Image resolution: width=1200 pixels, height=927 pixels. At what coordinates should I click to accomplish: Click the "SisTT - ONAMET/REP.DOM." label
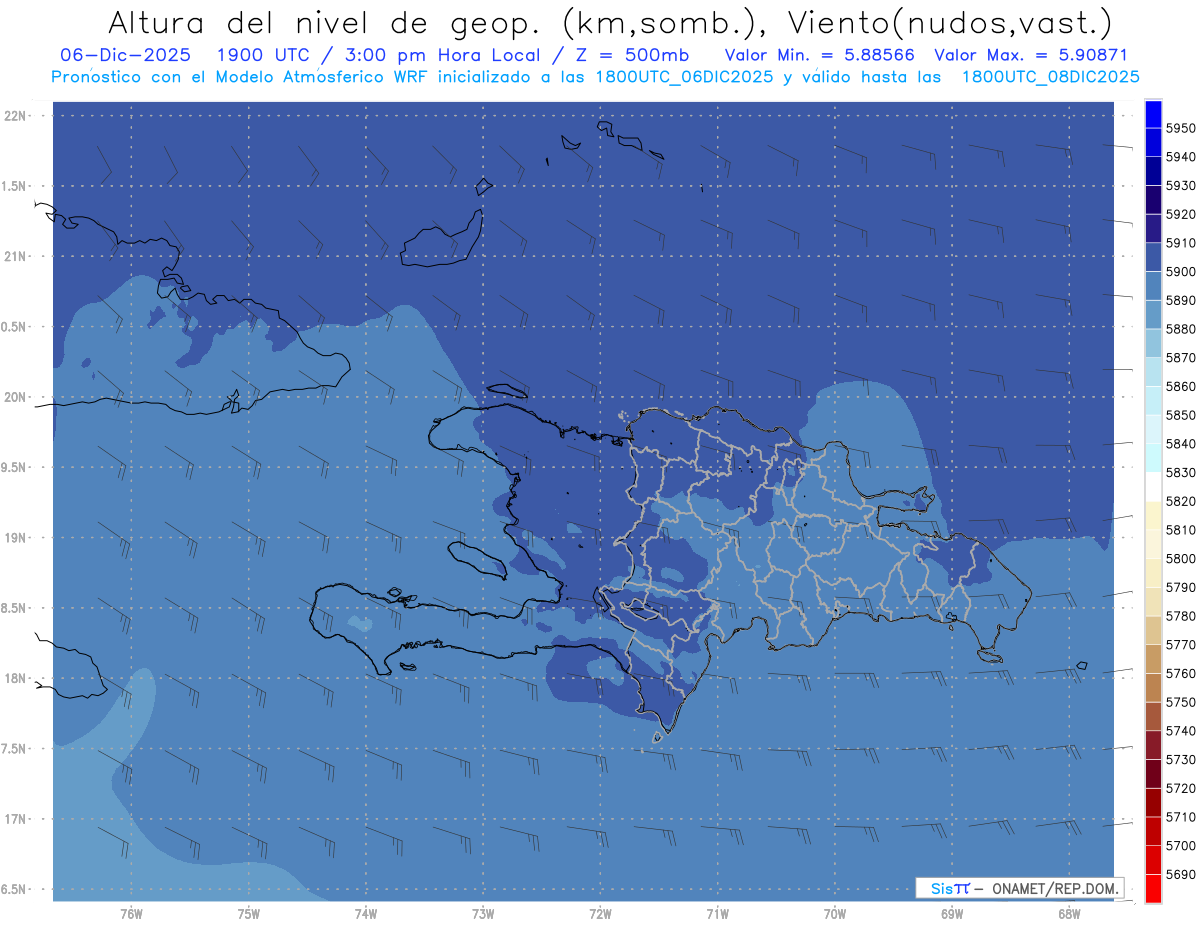click(x=1018, y=888)
